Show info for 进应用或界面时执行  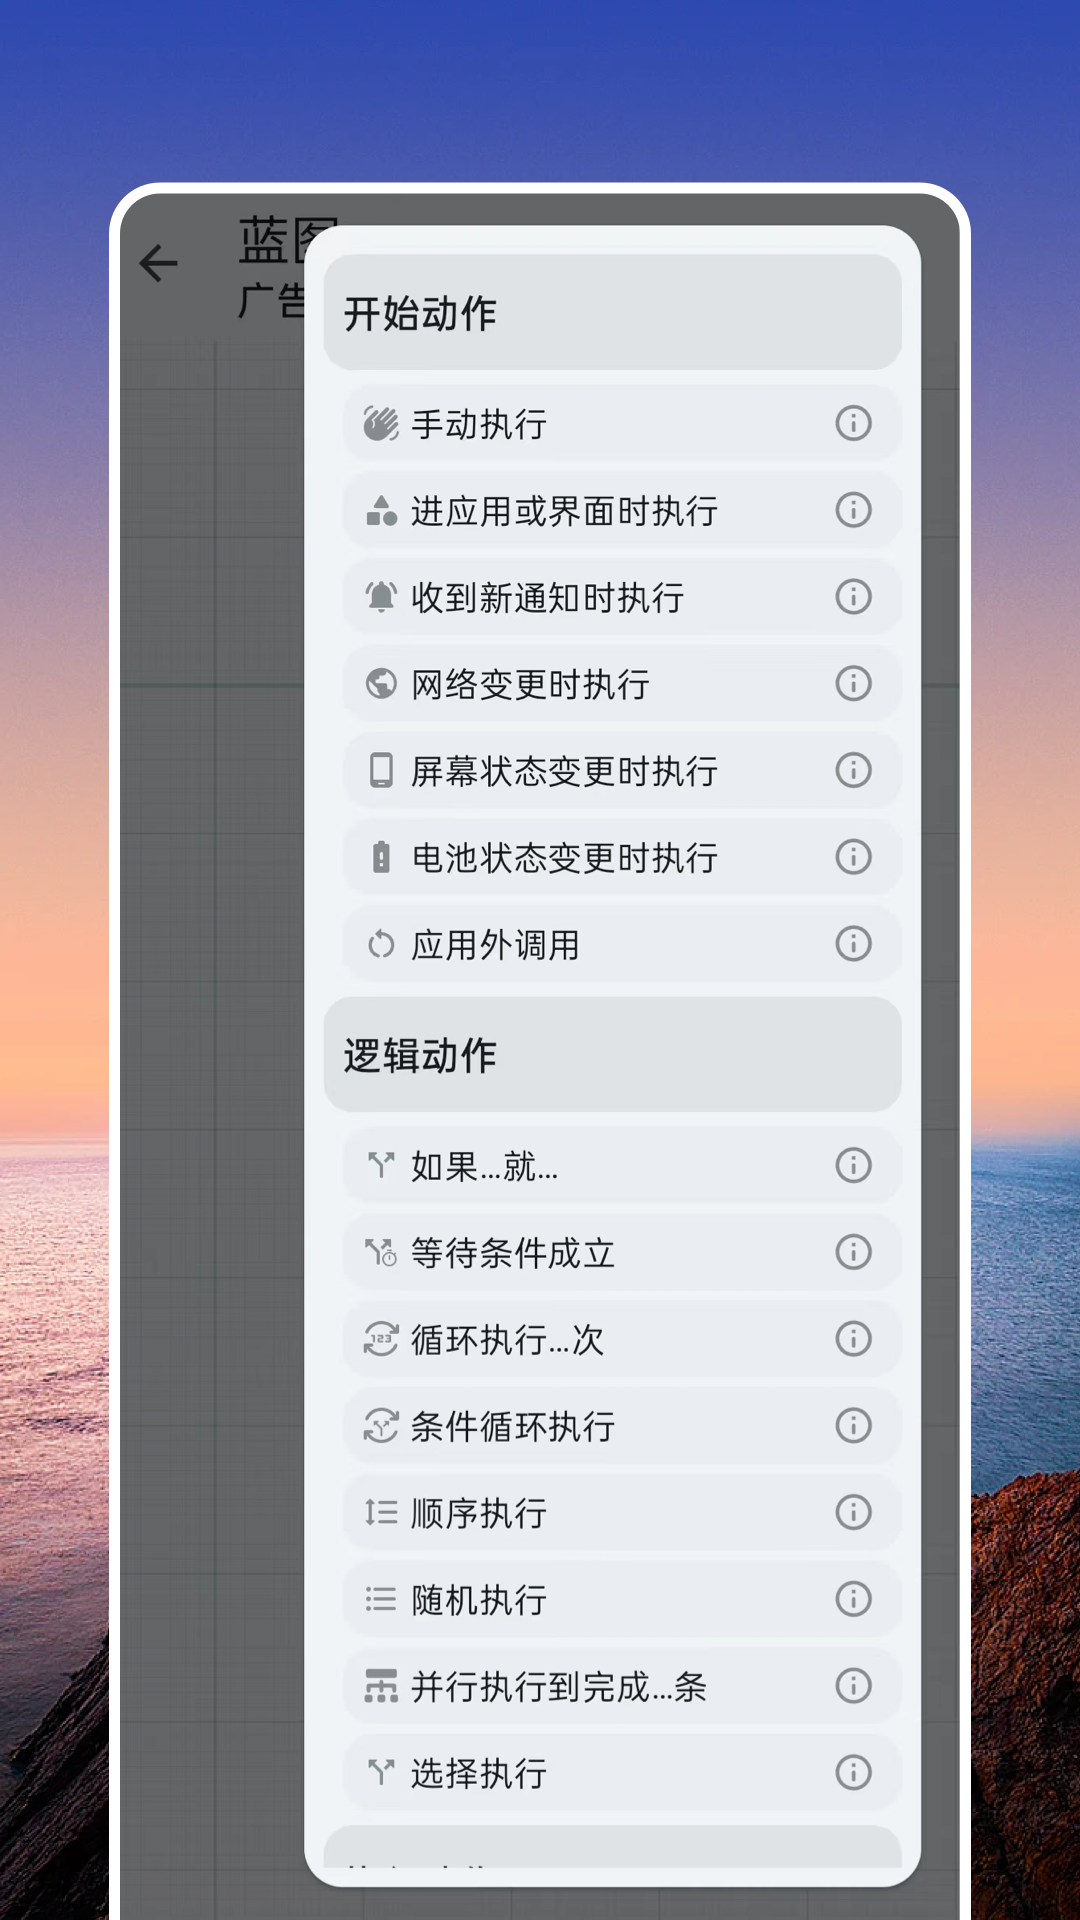tap(853, 510)
